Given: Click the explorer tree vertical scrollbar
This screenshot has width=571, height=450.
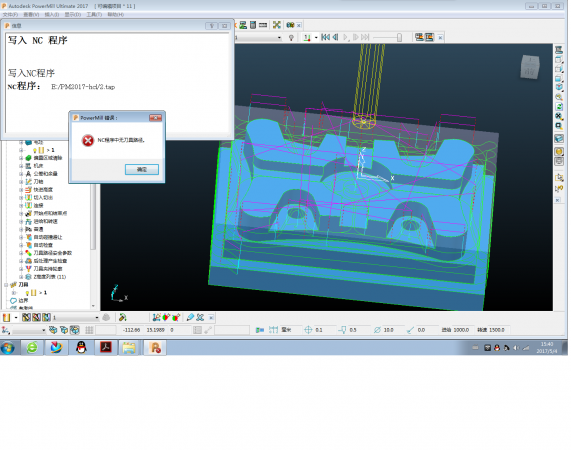Looking at the screenshot, I should 93,217.
